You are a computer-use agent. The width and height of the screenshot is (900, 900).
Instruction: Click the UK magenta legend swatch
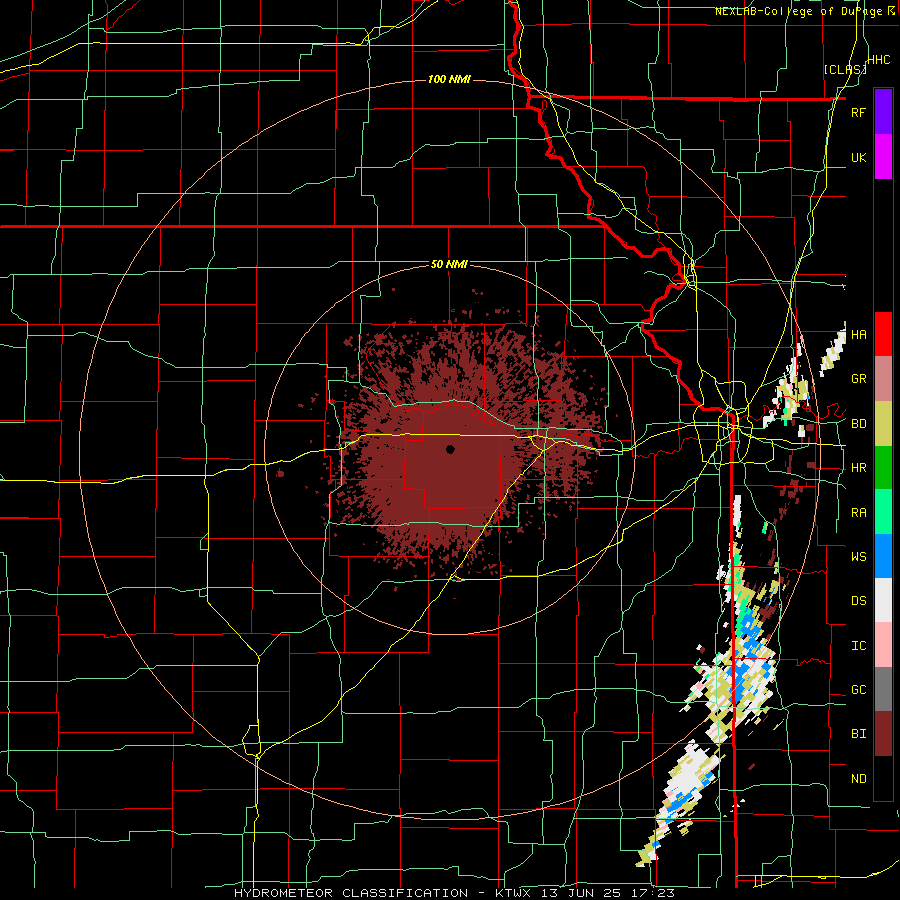(883, 157)
